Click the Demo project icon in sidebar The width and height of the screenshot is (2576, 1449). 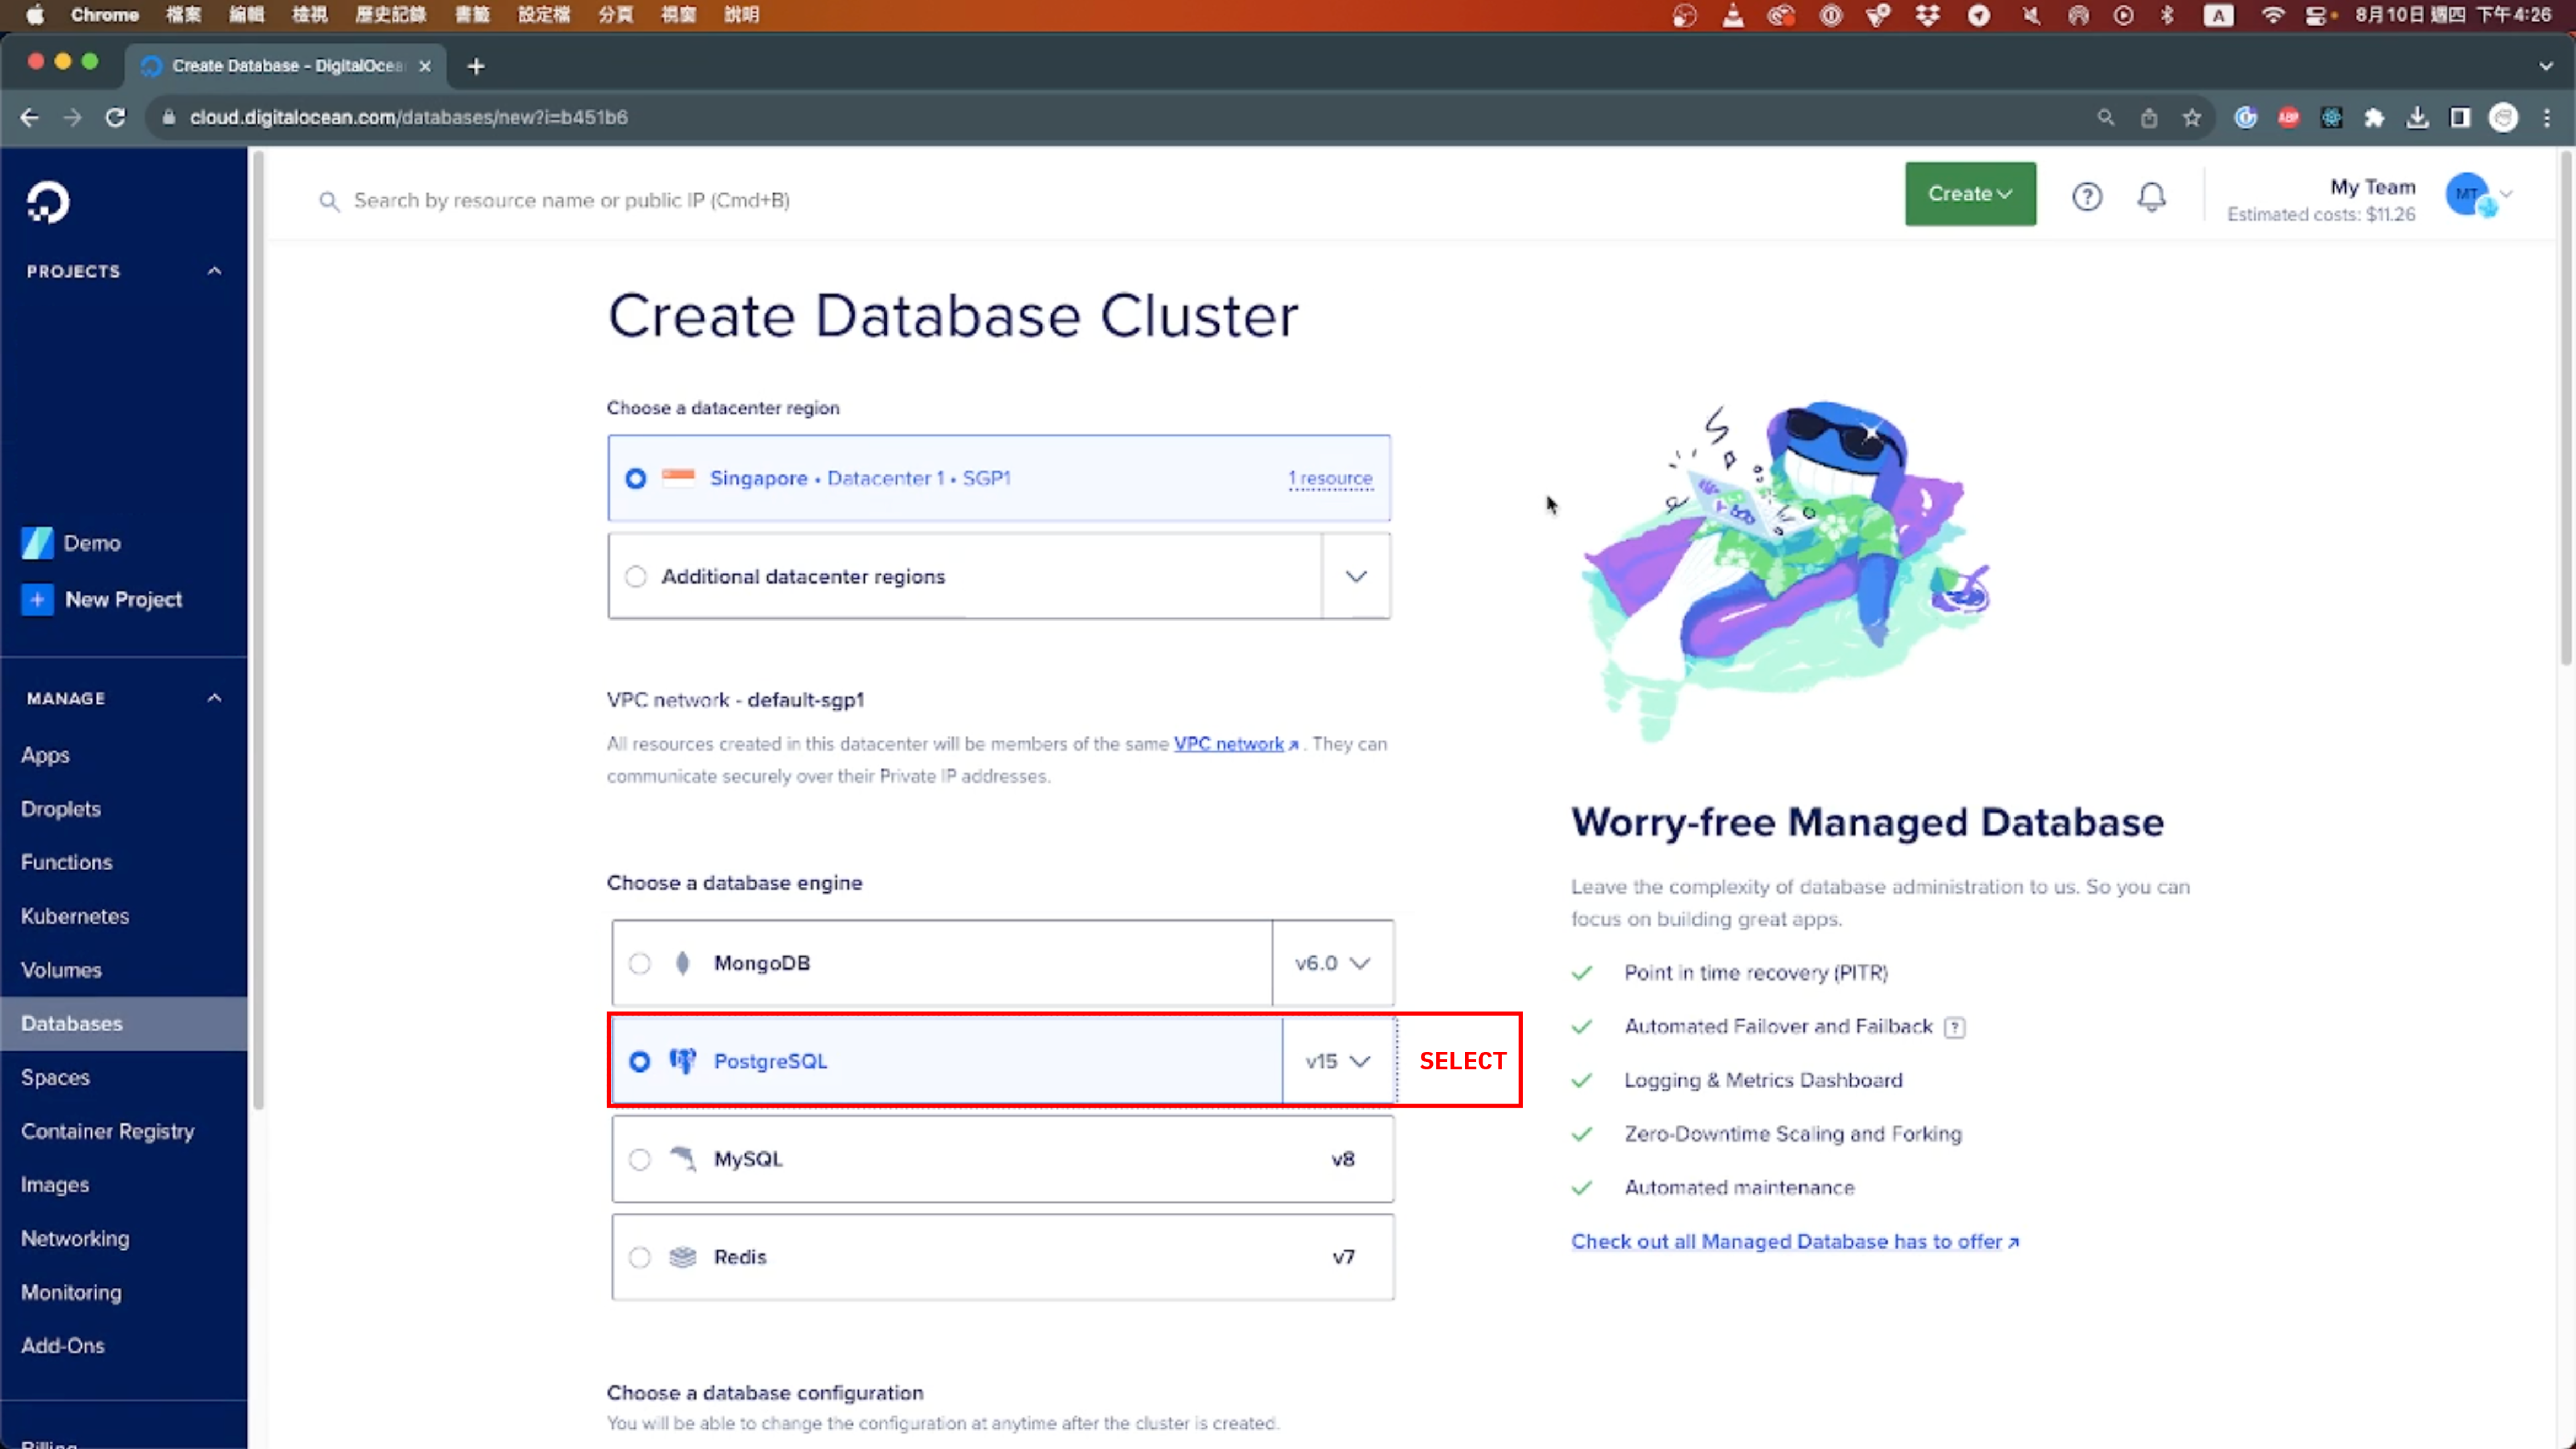coord(37,542)
